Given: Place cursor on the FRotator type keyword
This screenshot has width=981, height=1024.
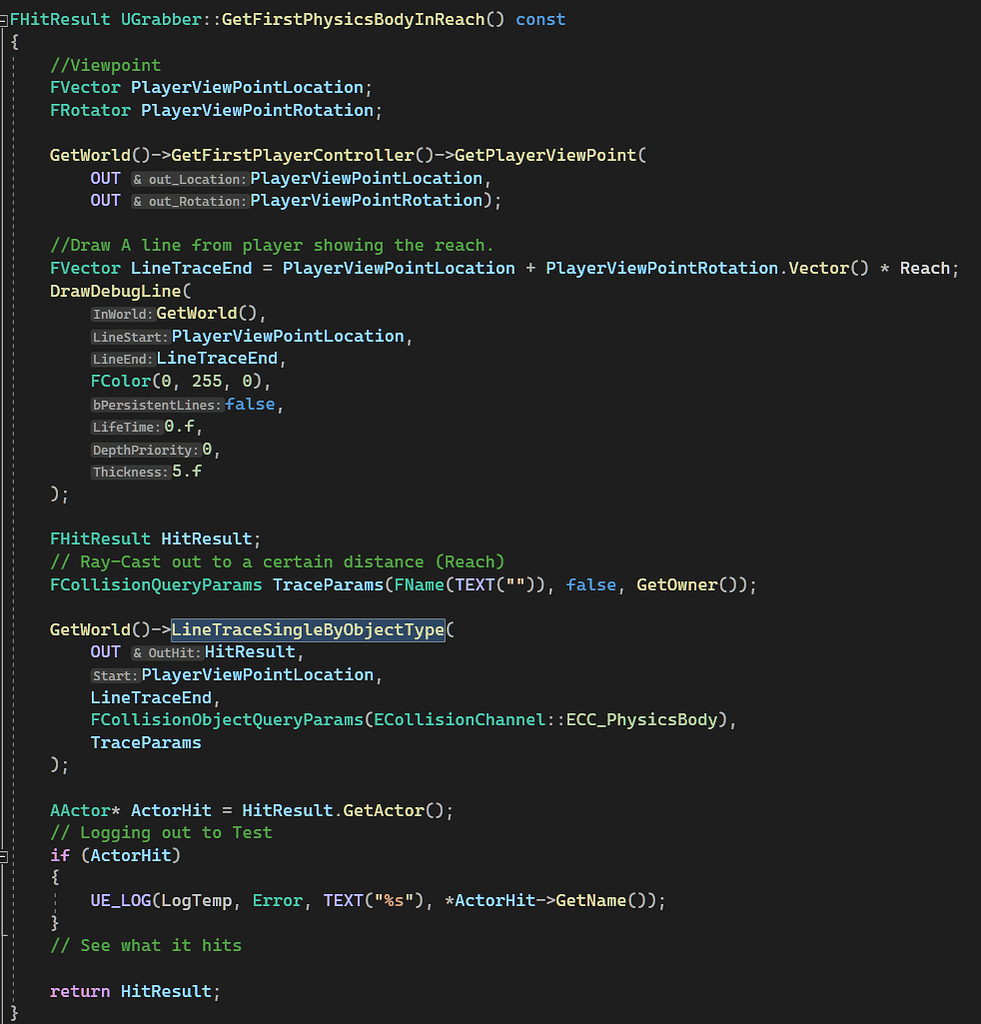Looking at the screenshot, I should tap(89, 110).
